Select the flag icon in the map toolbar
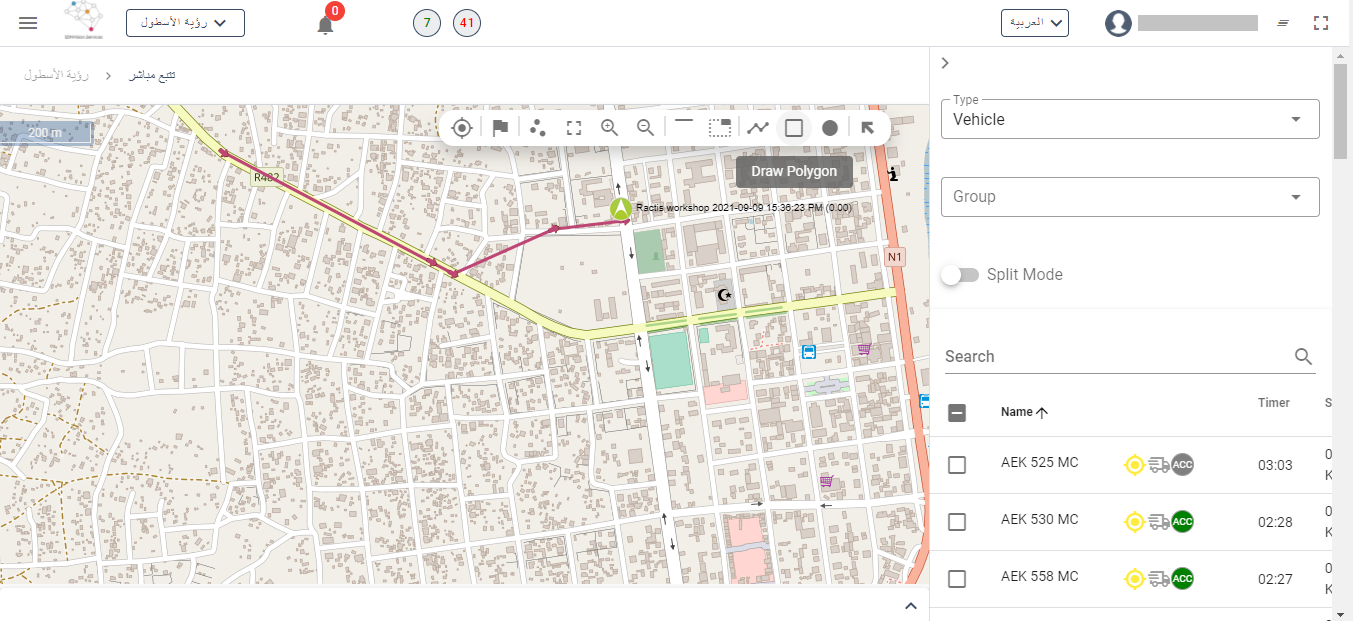Screen dimensions: 1353x621 coord(500,128)
